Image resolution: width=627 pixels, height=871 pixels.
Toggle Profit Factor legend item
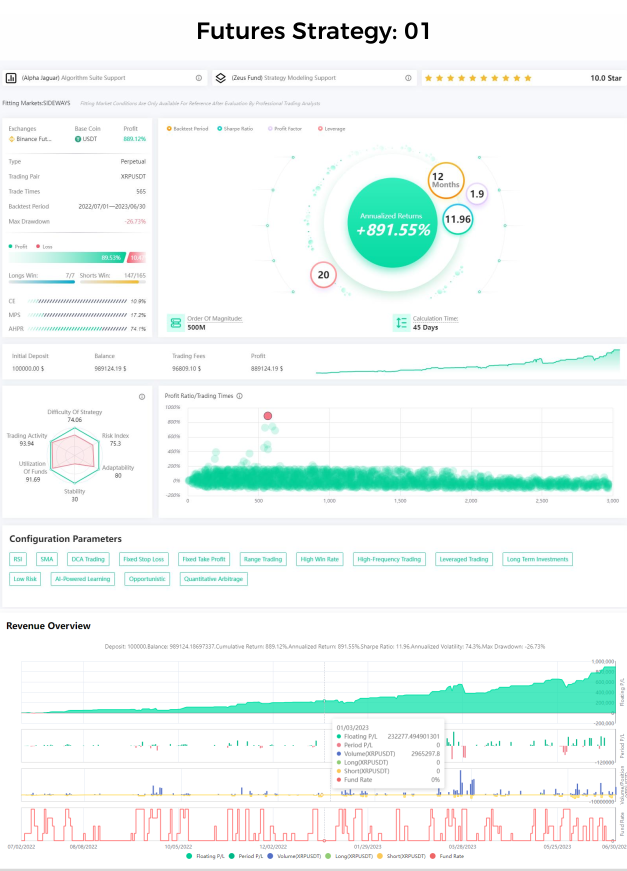coord(285,129)
